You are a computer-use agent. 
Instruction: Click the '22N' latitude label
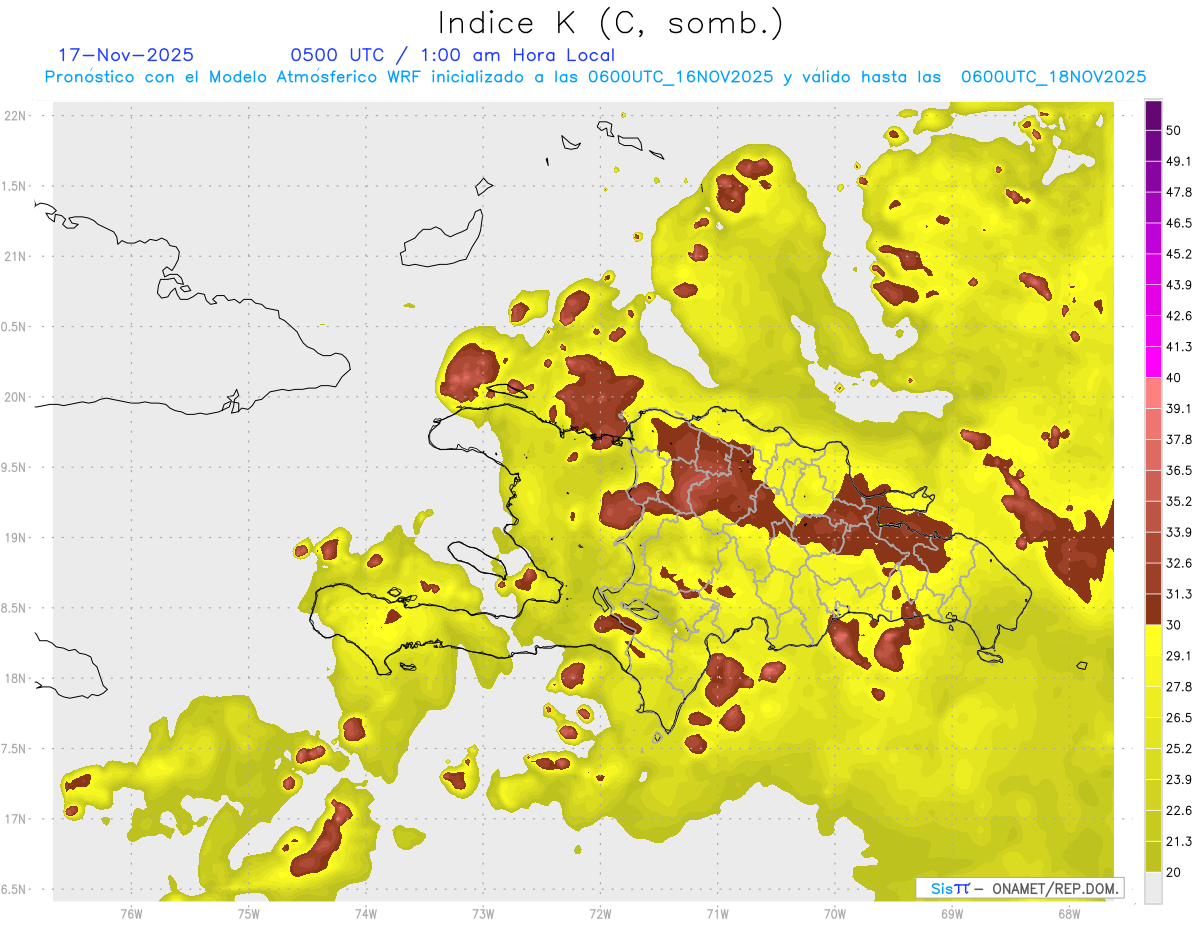click(x=15, y=115)
